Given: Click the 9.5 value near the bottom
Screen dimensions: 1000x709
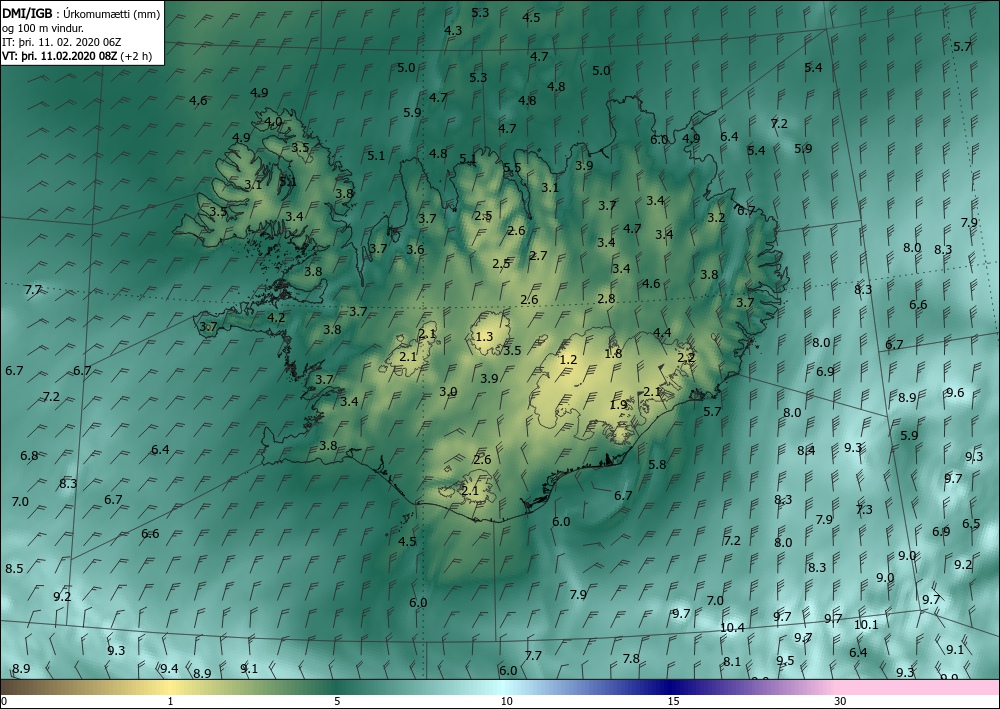Looking at the screenshot, I should click(786, 660).
